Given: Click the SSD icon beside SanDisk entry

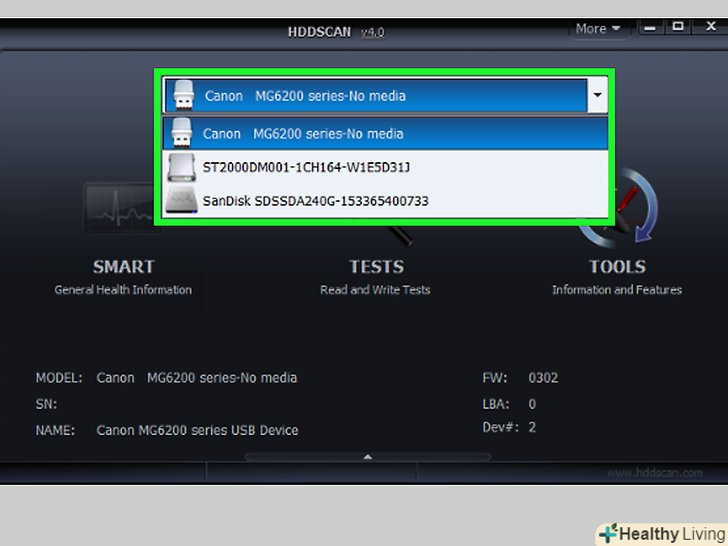Looking at the screenshot, I should [182, 201].
